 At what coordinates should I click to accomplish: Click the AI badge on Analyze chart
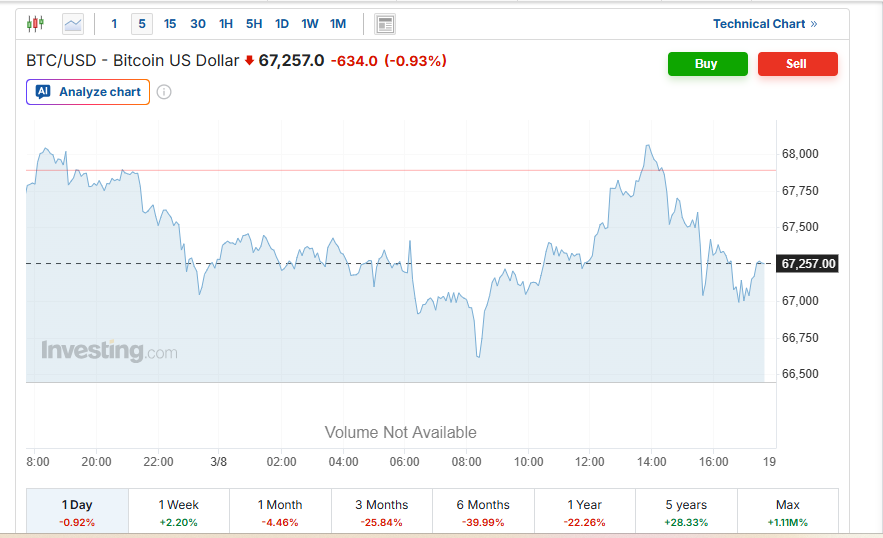coord(43,92)
